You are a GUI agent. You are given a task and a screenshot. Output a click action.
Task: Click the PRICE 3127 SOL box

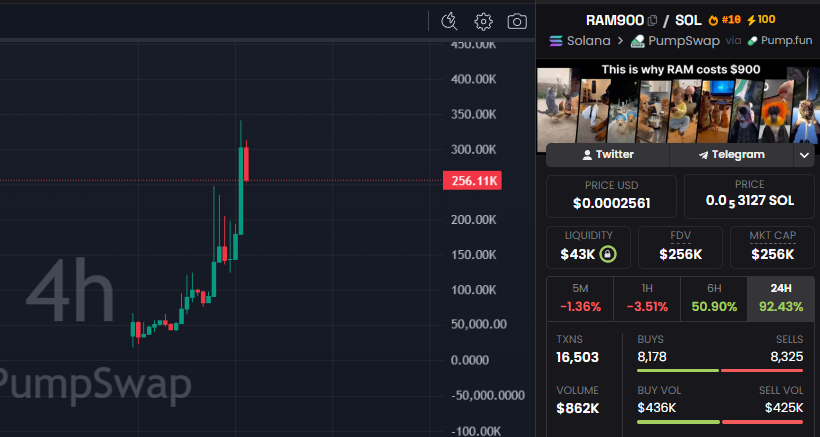749,197
